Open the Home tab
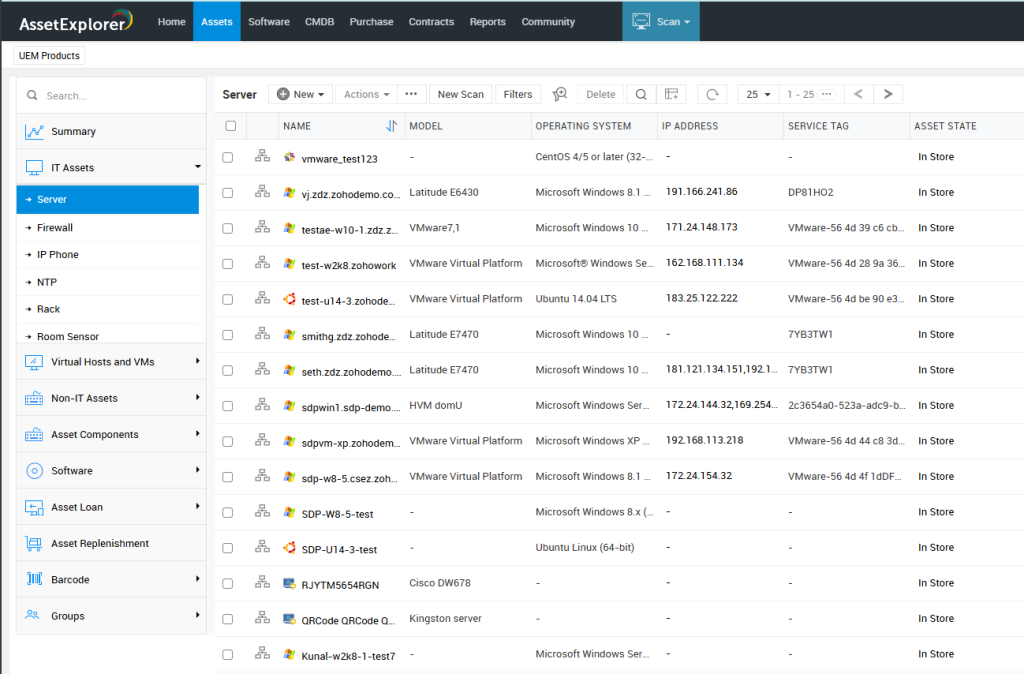Image resolution: width=1024 pixels, height=674 pixels. point(172,22)
